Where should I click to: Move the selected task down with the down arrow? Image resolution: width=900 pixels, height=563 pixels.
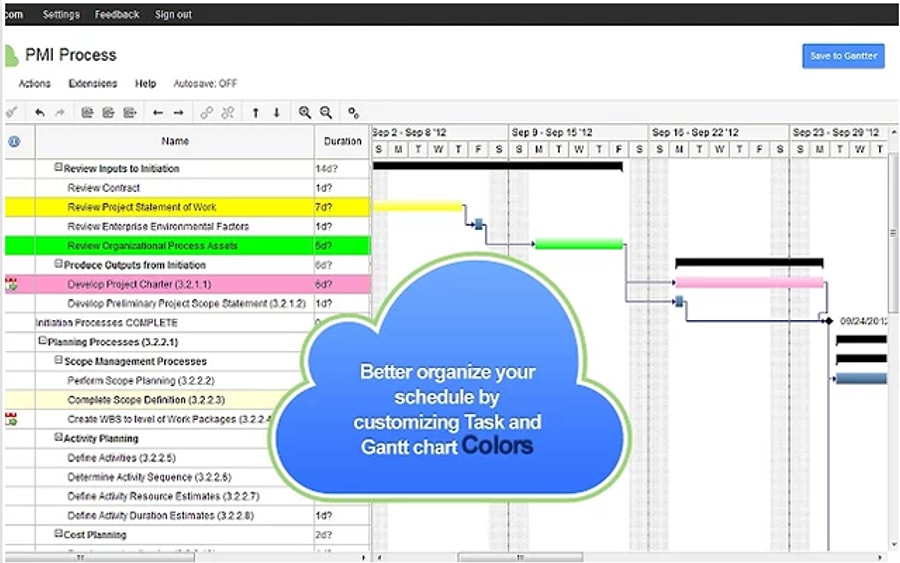[x=277, y=113]
